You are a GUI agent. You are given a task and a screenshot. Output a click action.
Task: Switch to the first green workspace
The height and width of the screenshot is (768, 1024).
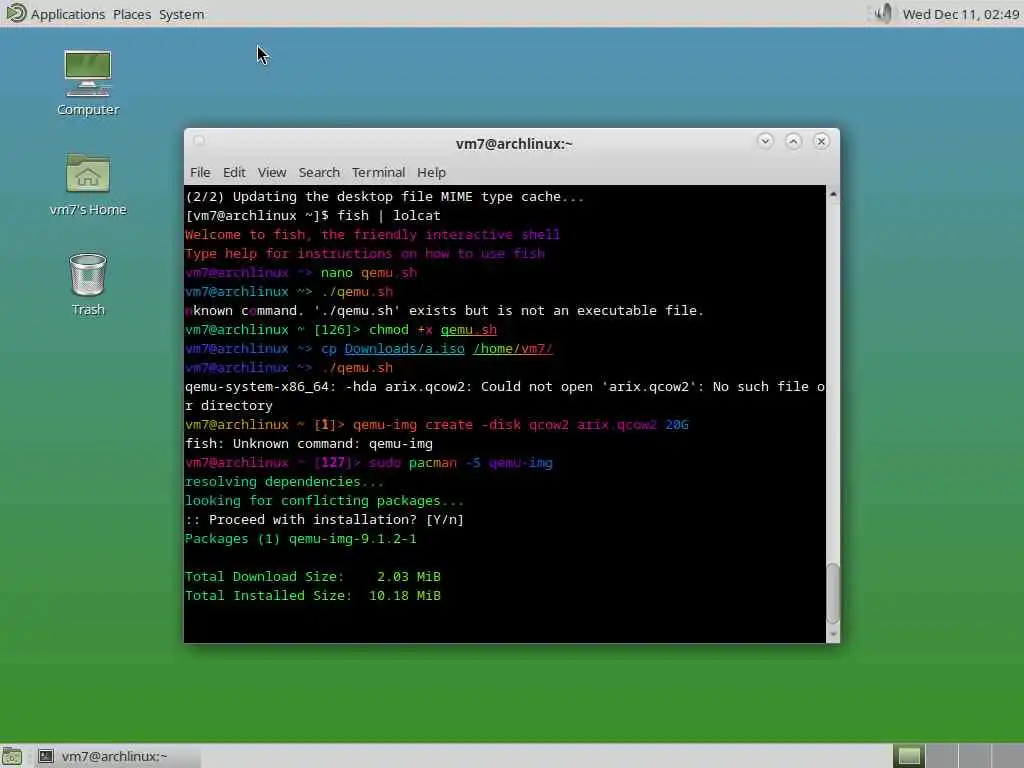[909, 756]
